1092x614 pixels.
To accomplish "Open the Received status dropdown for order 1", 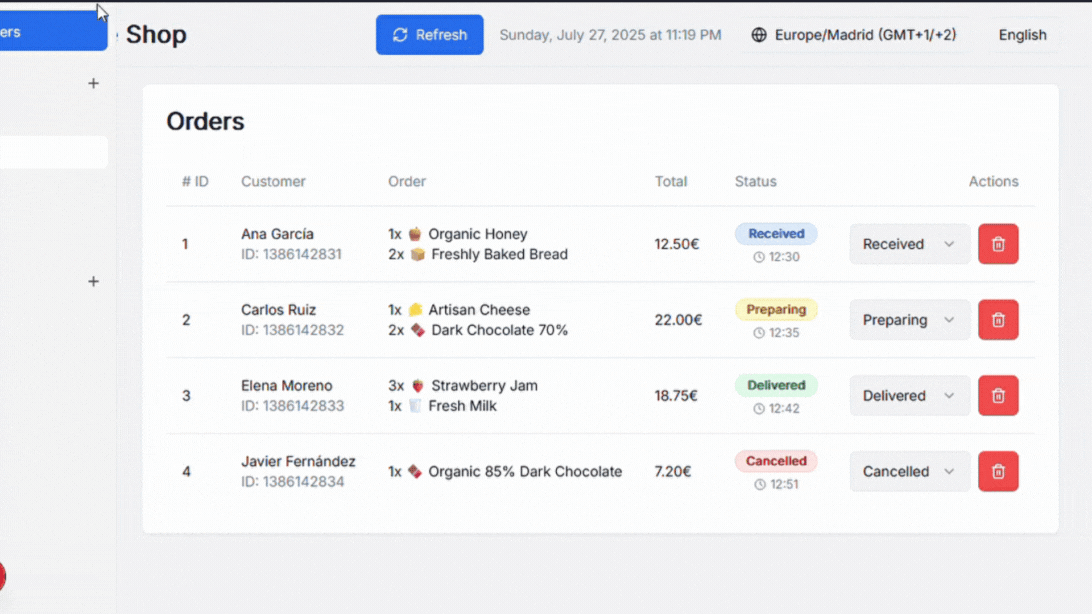I will pyautogui.click(x=909, y=244).
